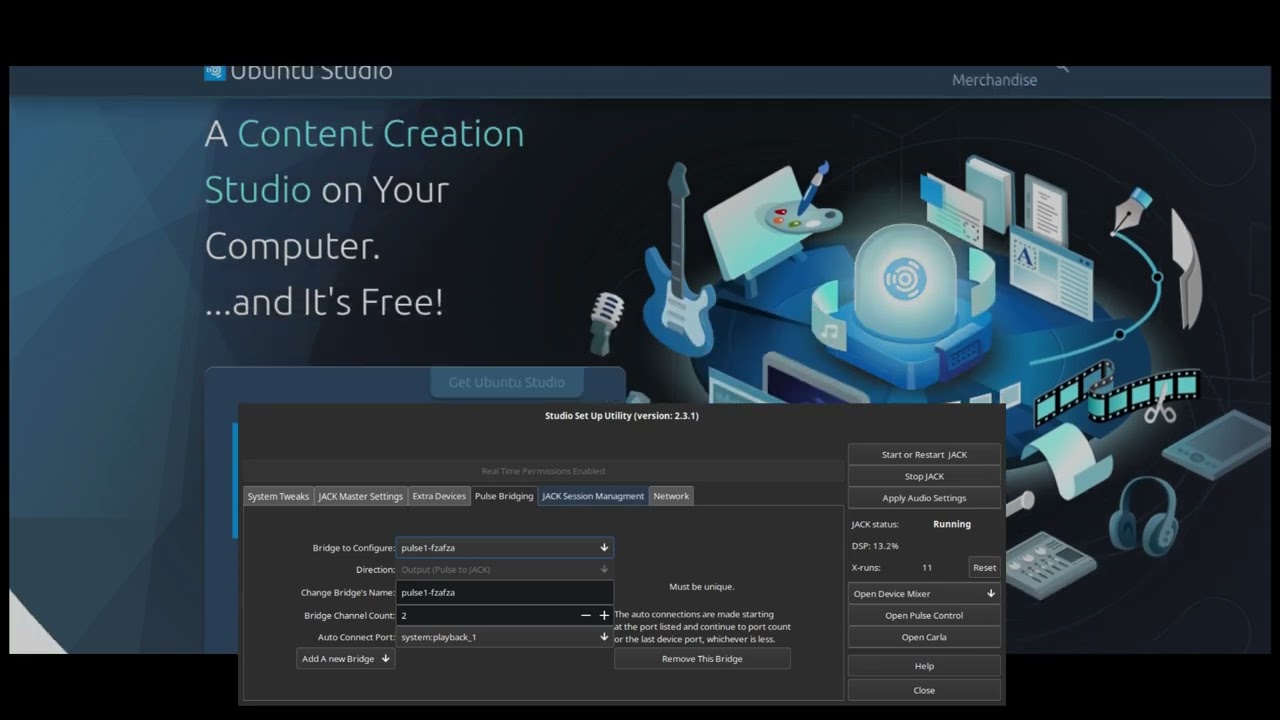This screenshot has width=1280, height=720.
Task: Switch to the Network tab
Action: [x=671, y=496]
